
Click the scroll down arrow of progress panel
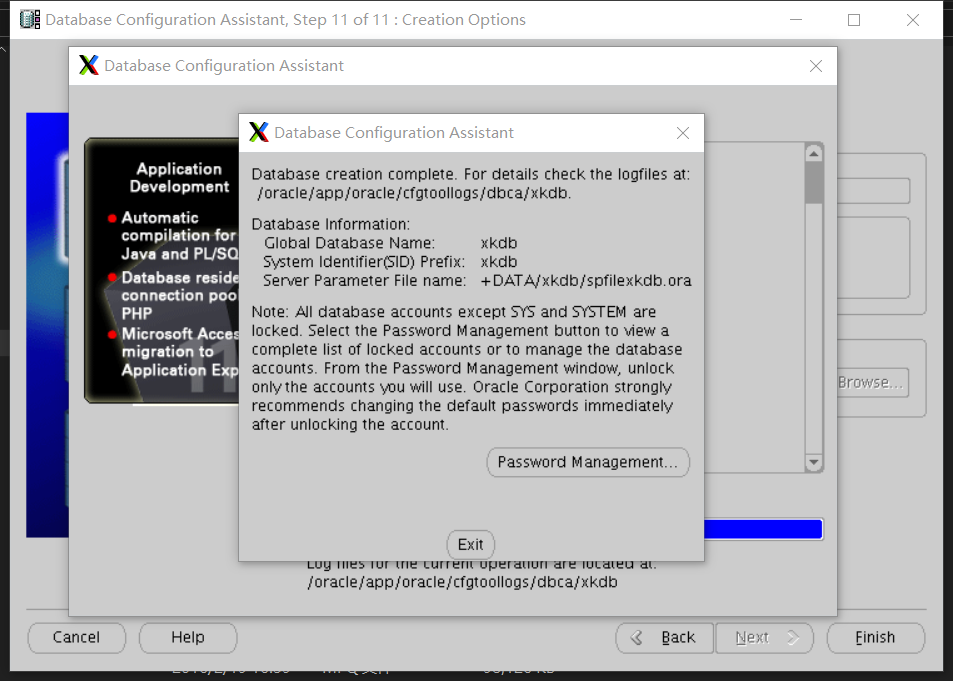click(814, 463)
